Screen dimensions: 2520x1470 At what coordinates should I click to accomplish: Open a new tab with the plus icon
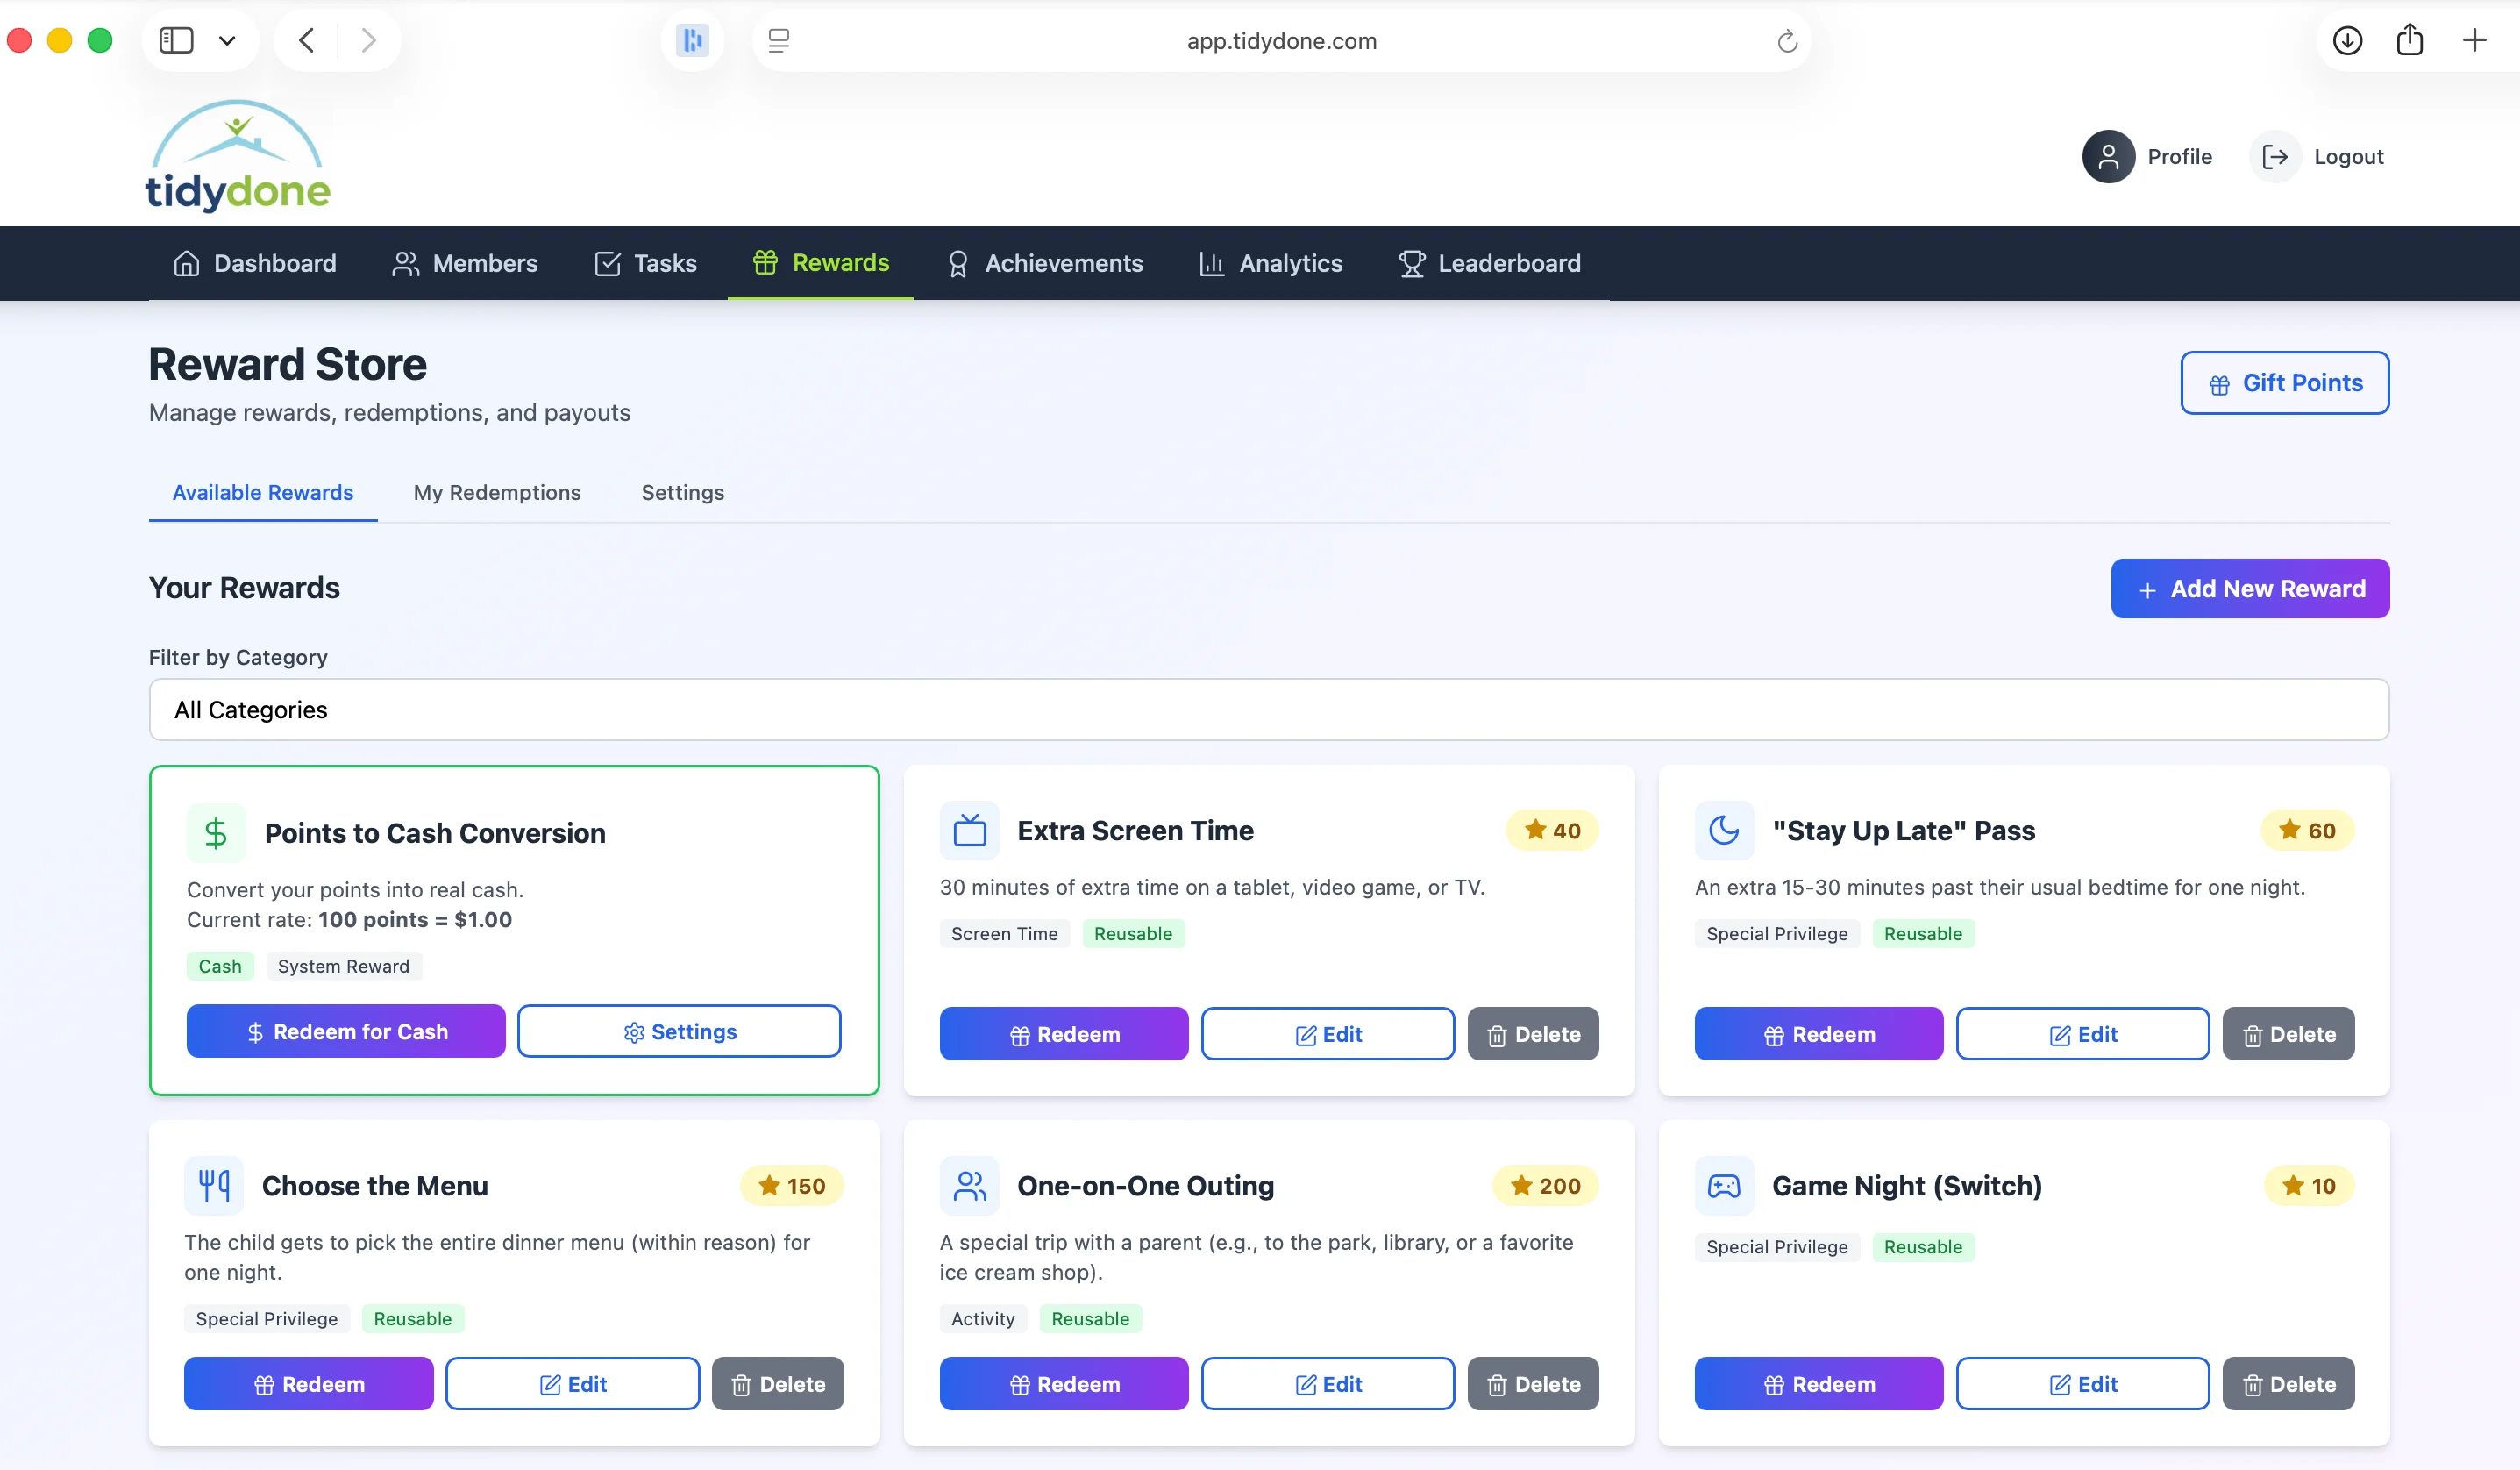[2474, 40]
